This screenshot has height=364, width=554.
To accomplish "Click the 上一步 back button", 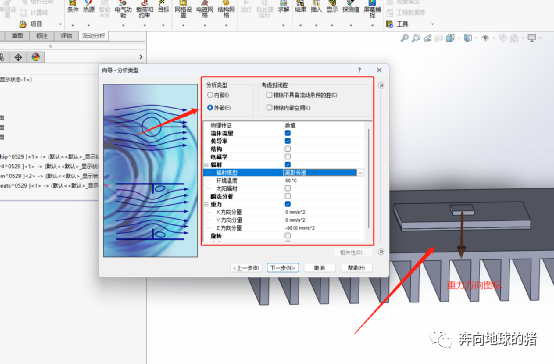I will pyautogui.click(x=246, y=268).
